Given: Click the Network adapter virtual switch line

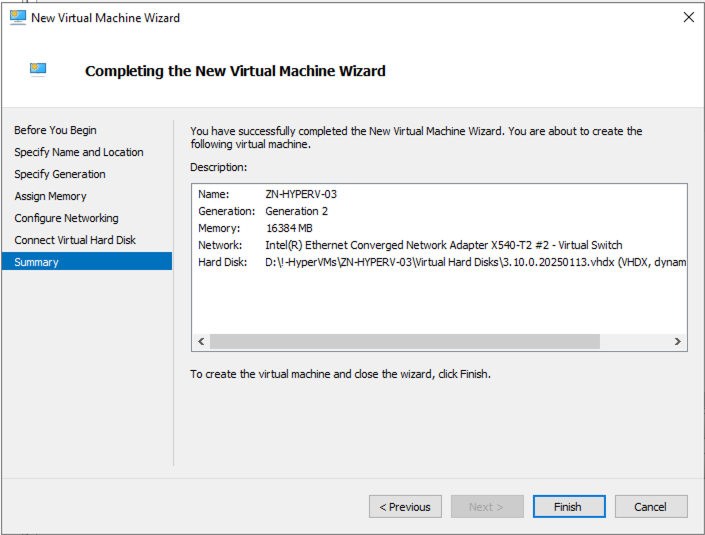Looking at the screenshot, I should [443, 245].
